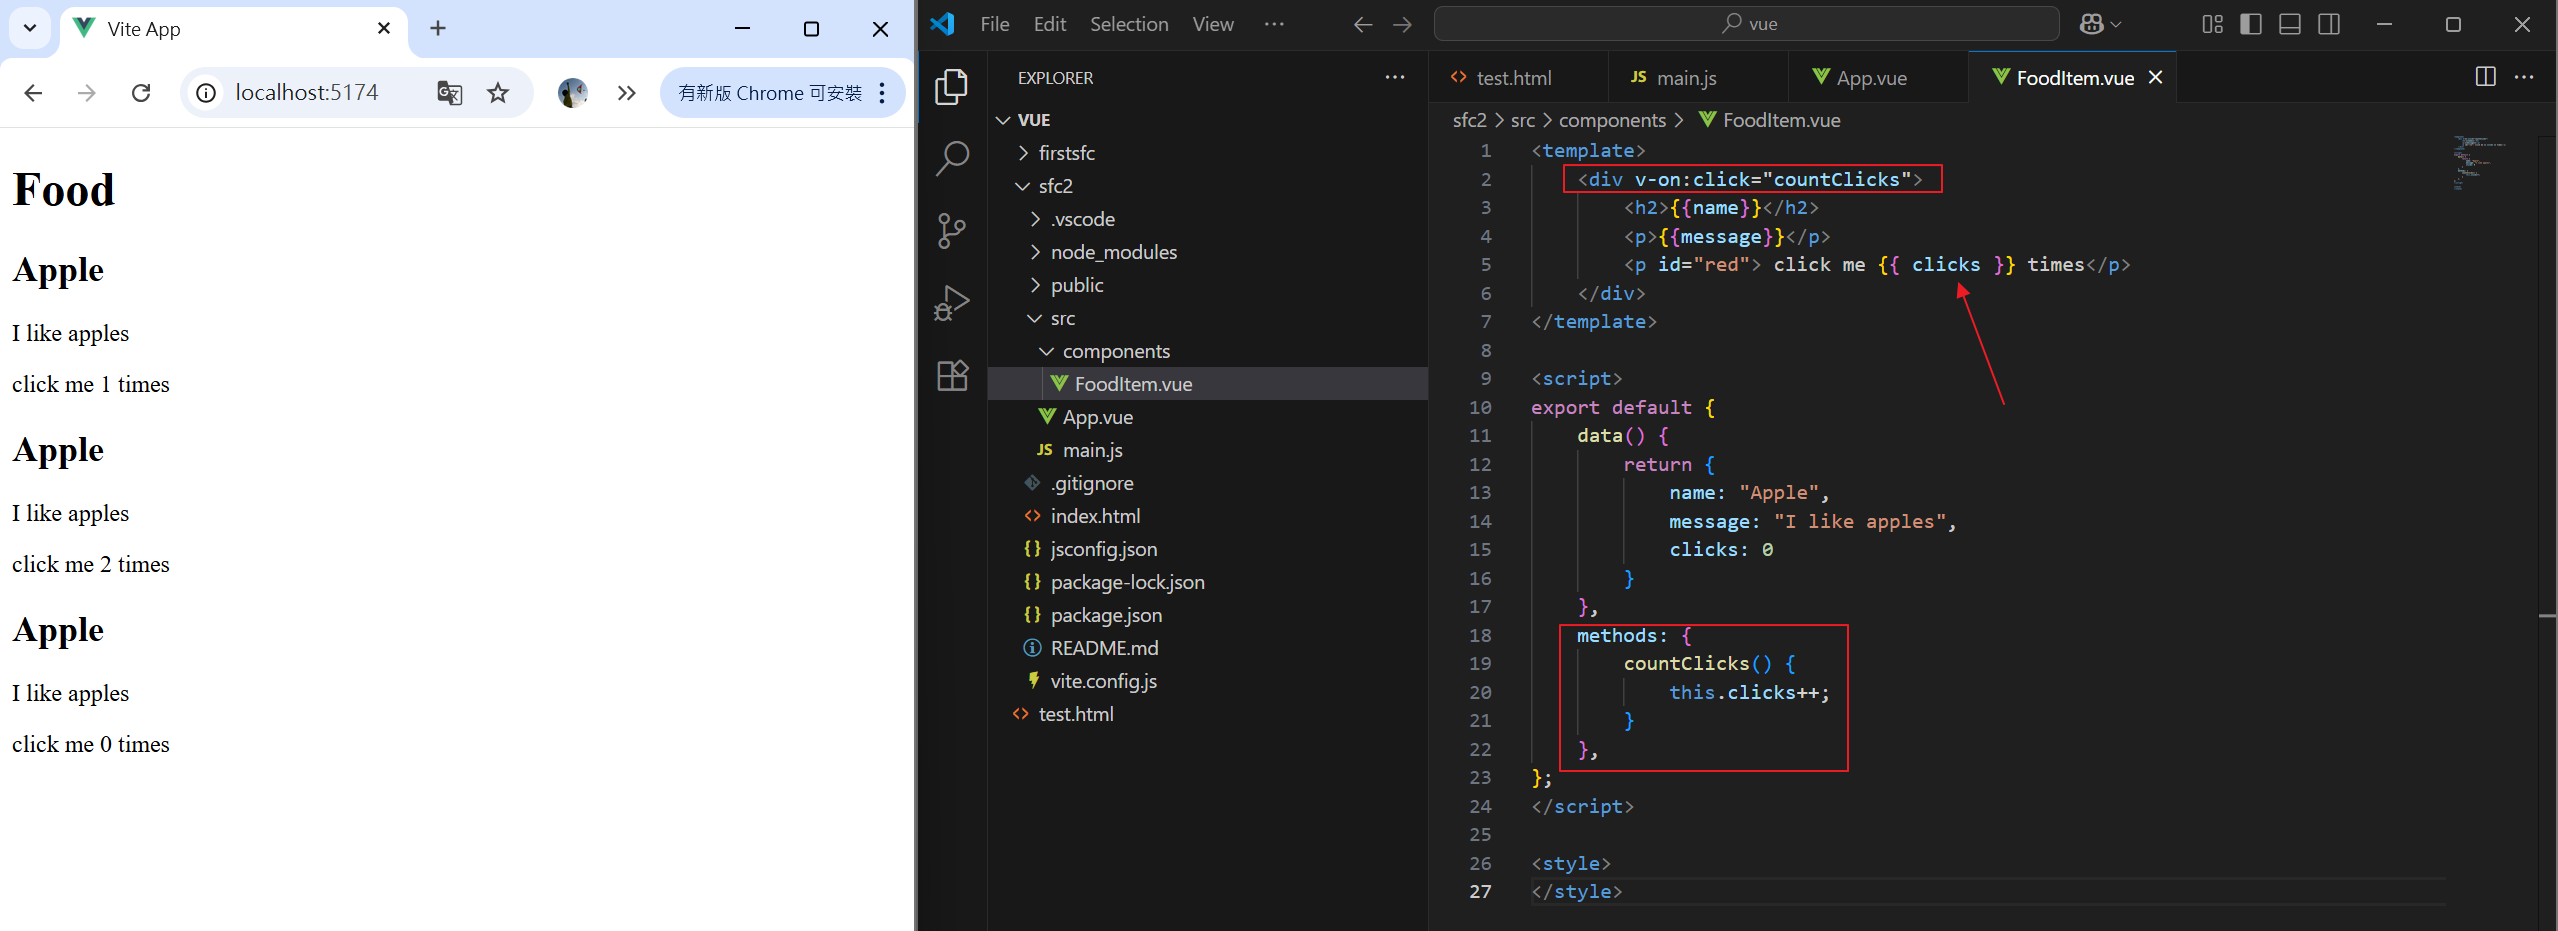The image size is (2558, 931).
Task: Open the Run and Debug view
Action: click(x=951, y=303)
